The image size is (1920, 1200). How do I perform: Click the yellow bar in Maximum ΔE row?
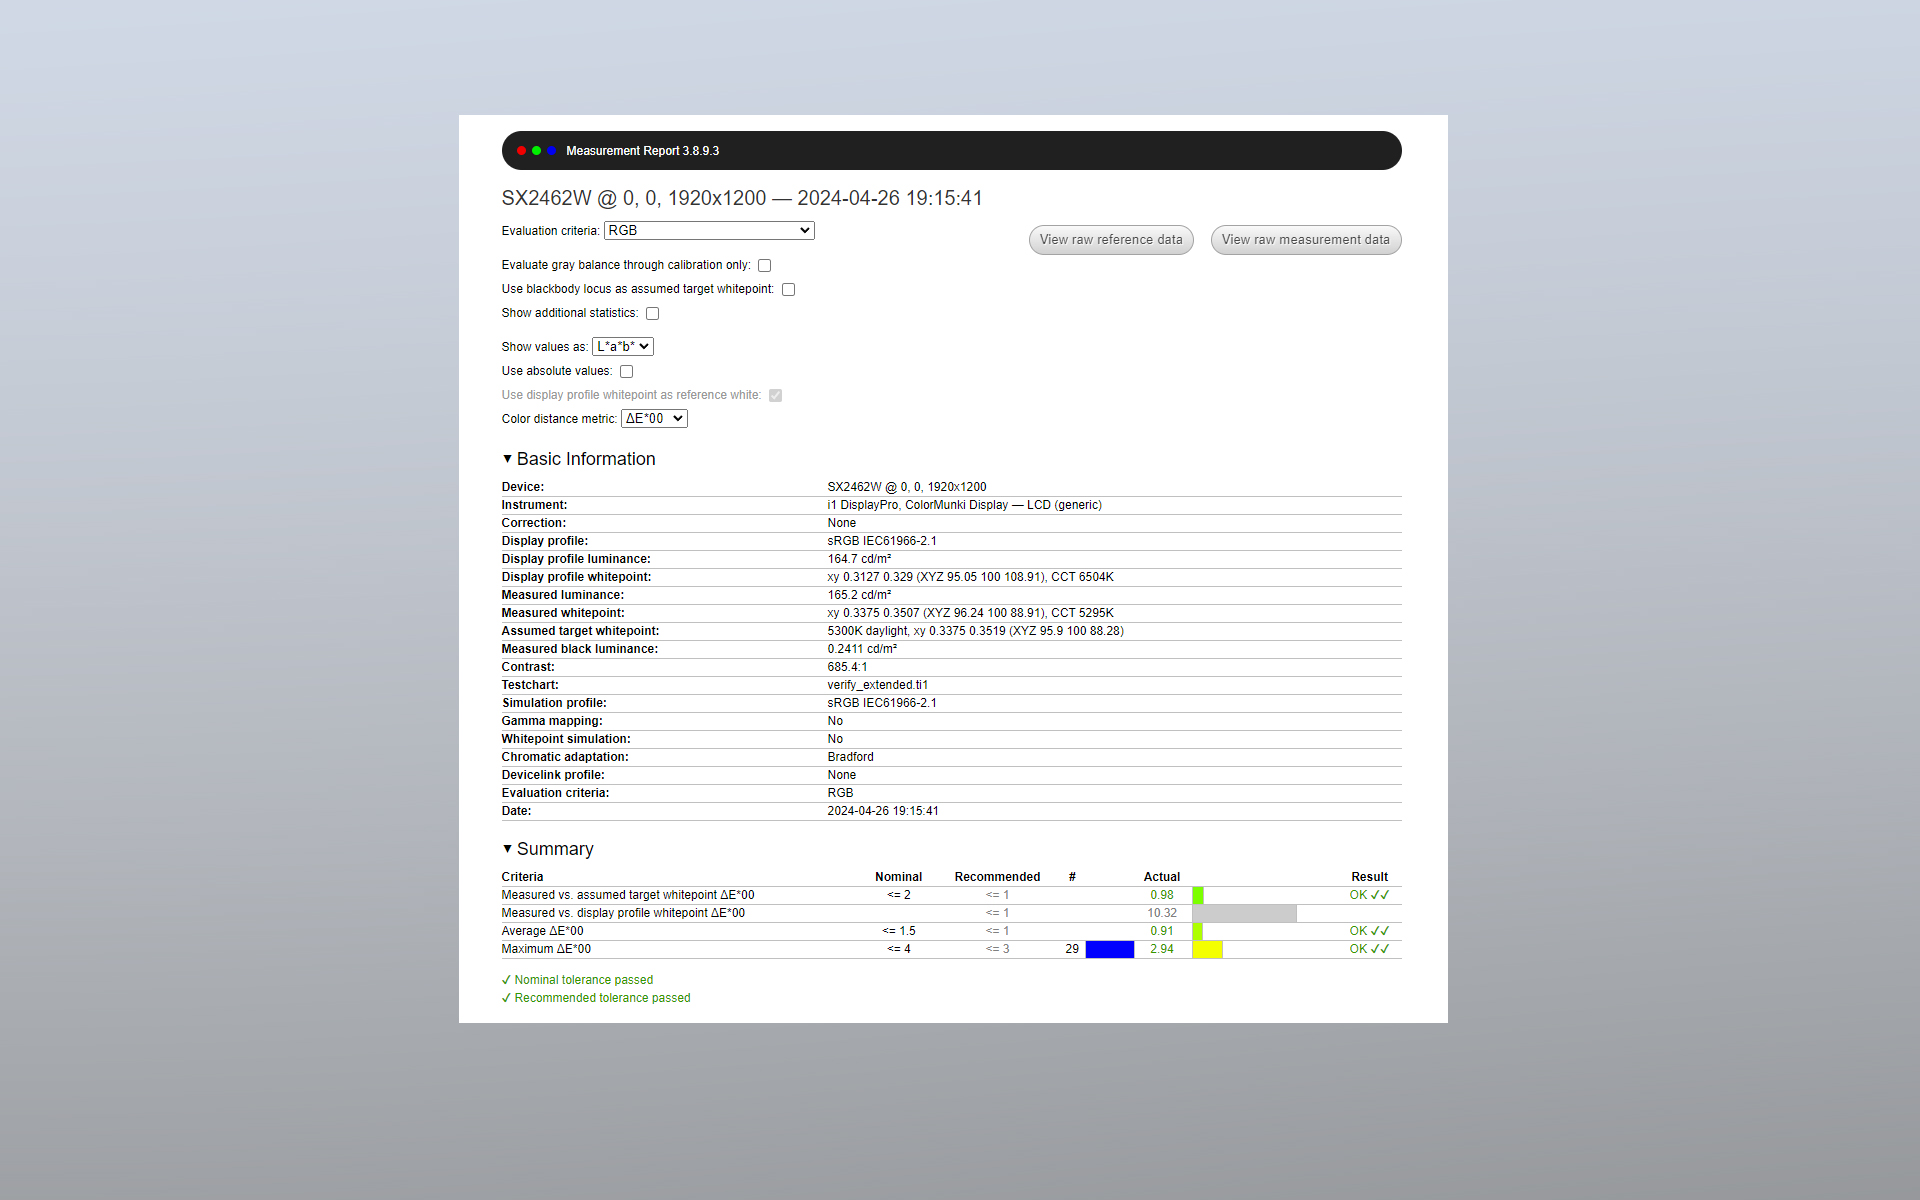pos(1208,949)
